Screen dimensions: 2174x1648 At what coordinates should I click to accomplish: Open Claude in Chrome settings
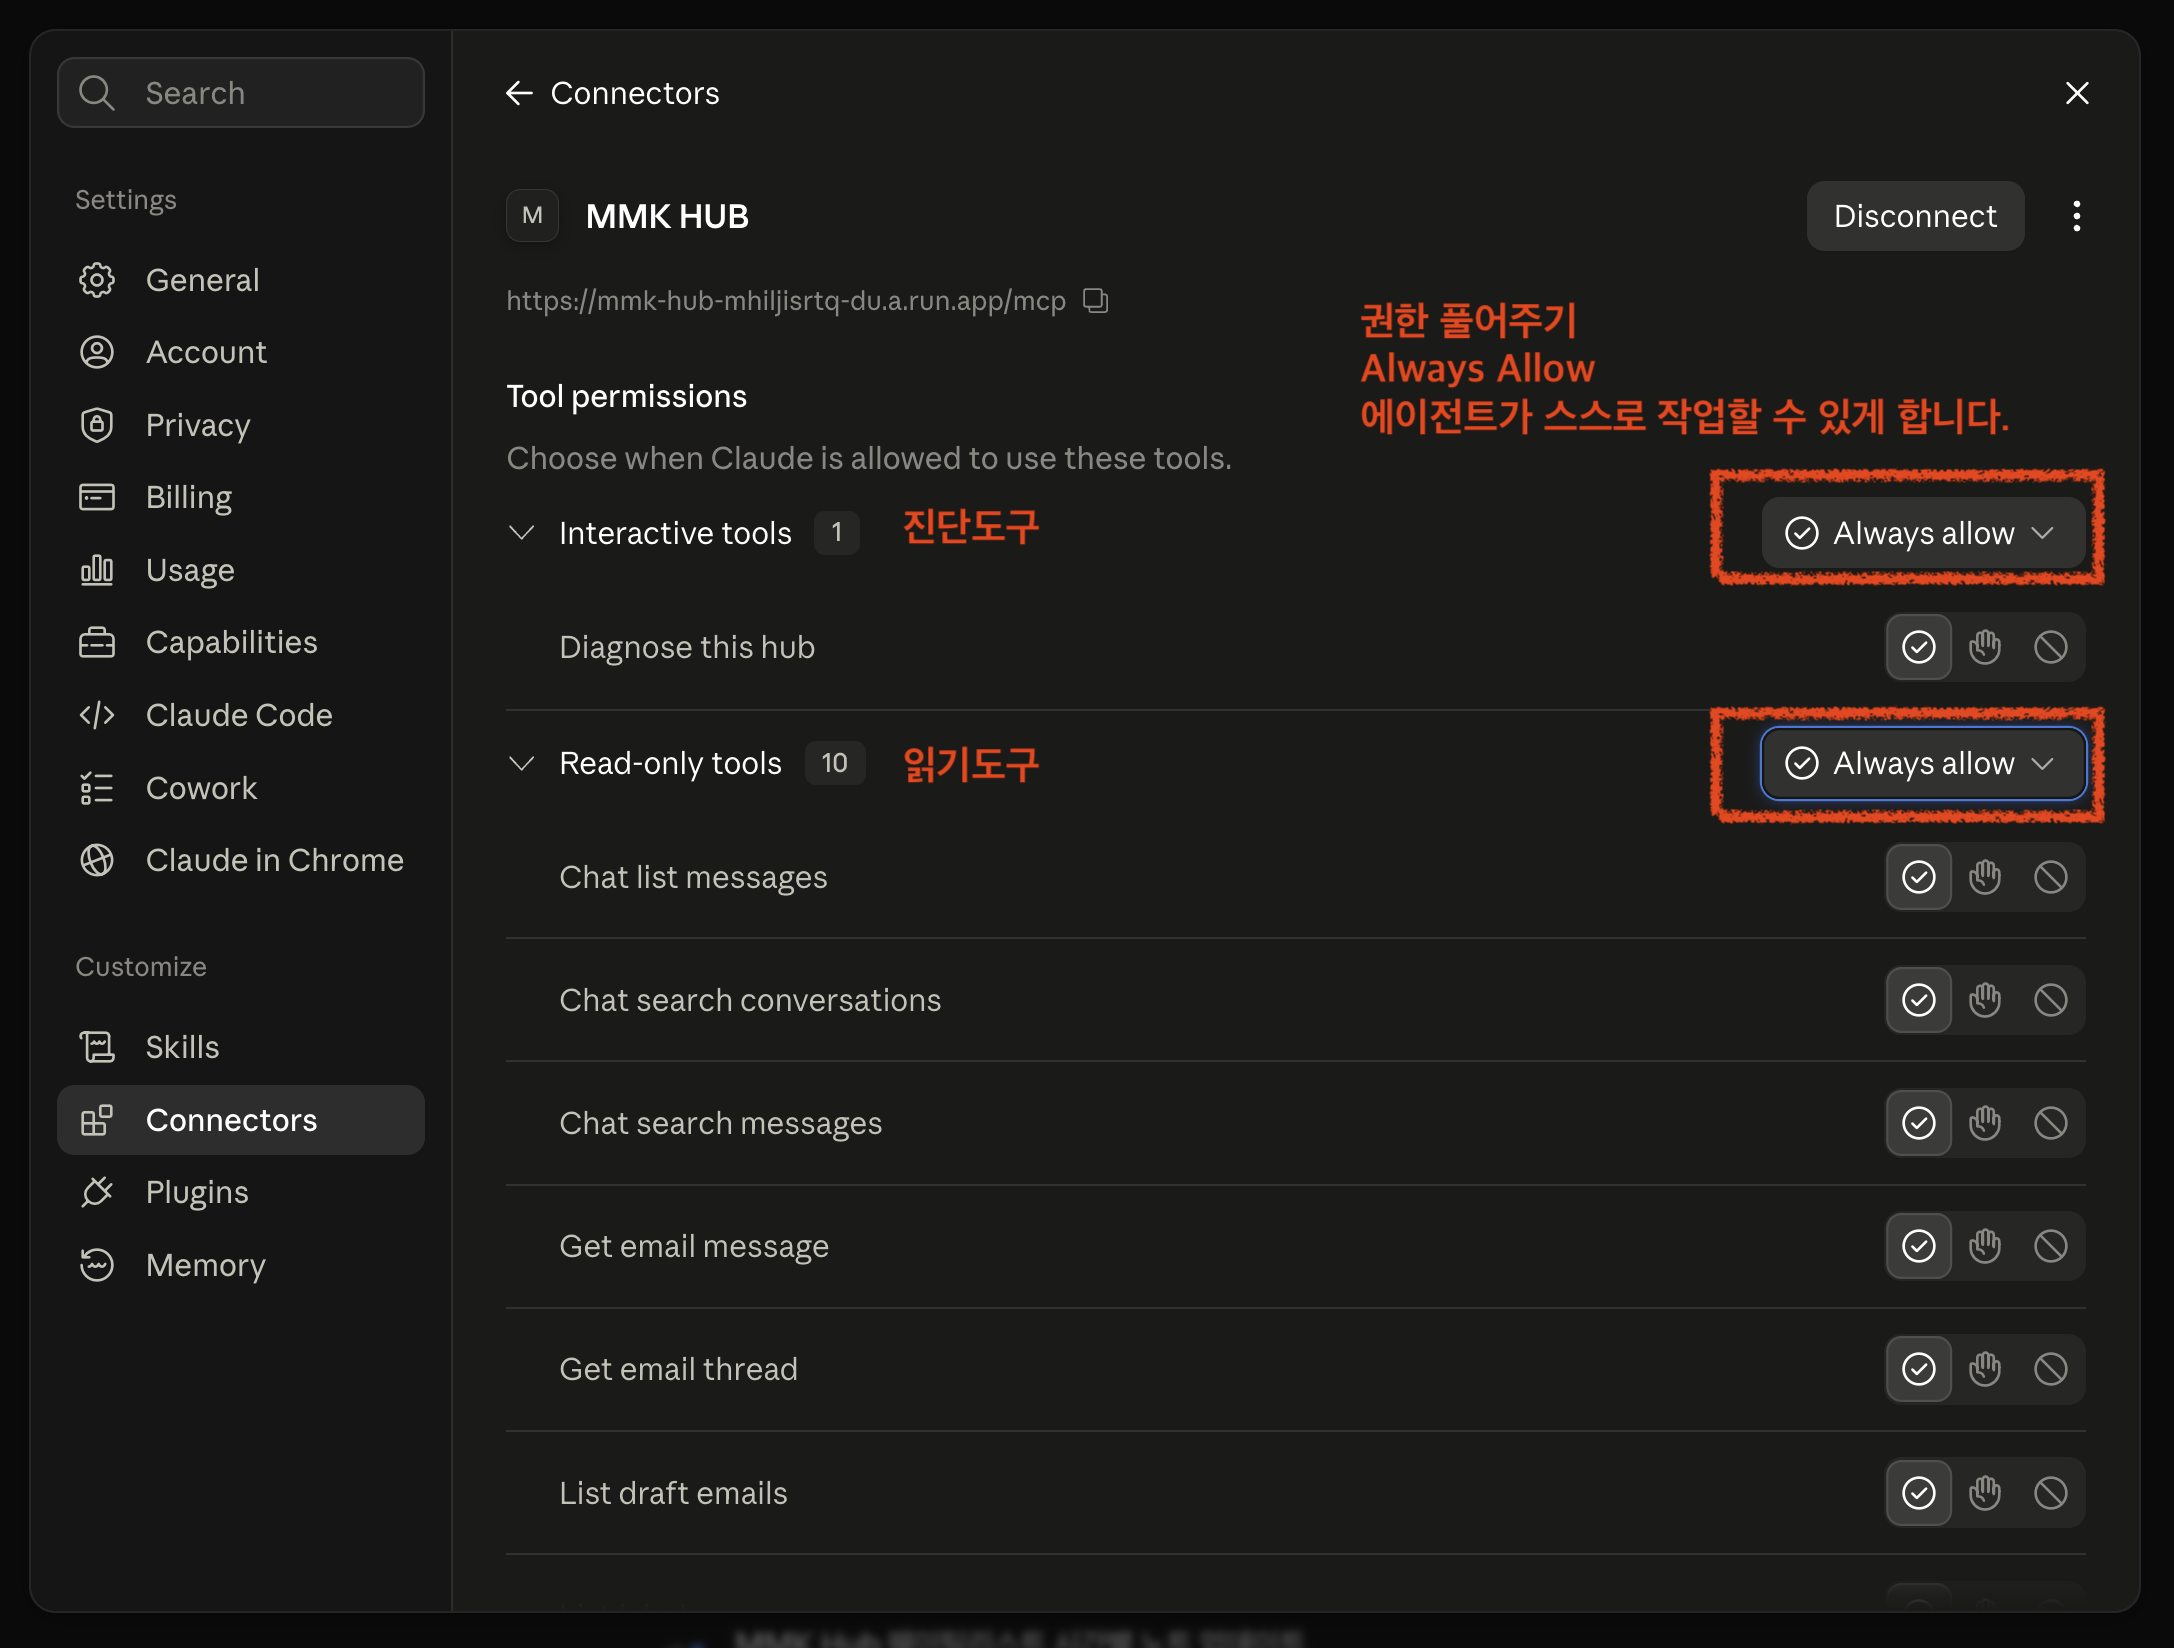(x=240, y=860)
